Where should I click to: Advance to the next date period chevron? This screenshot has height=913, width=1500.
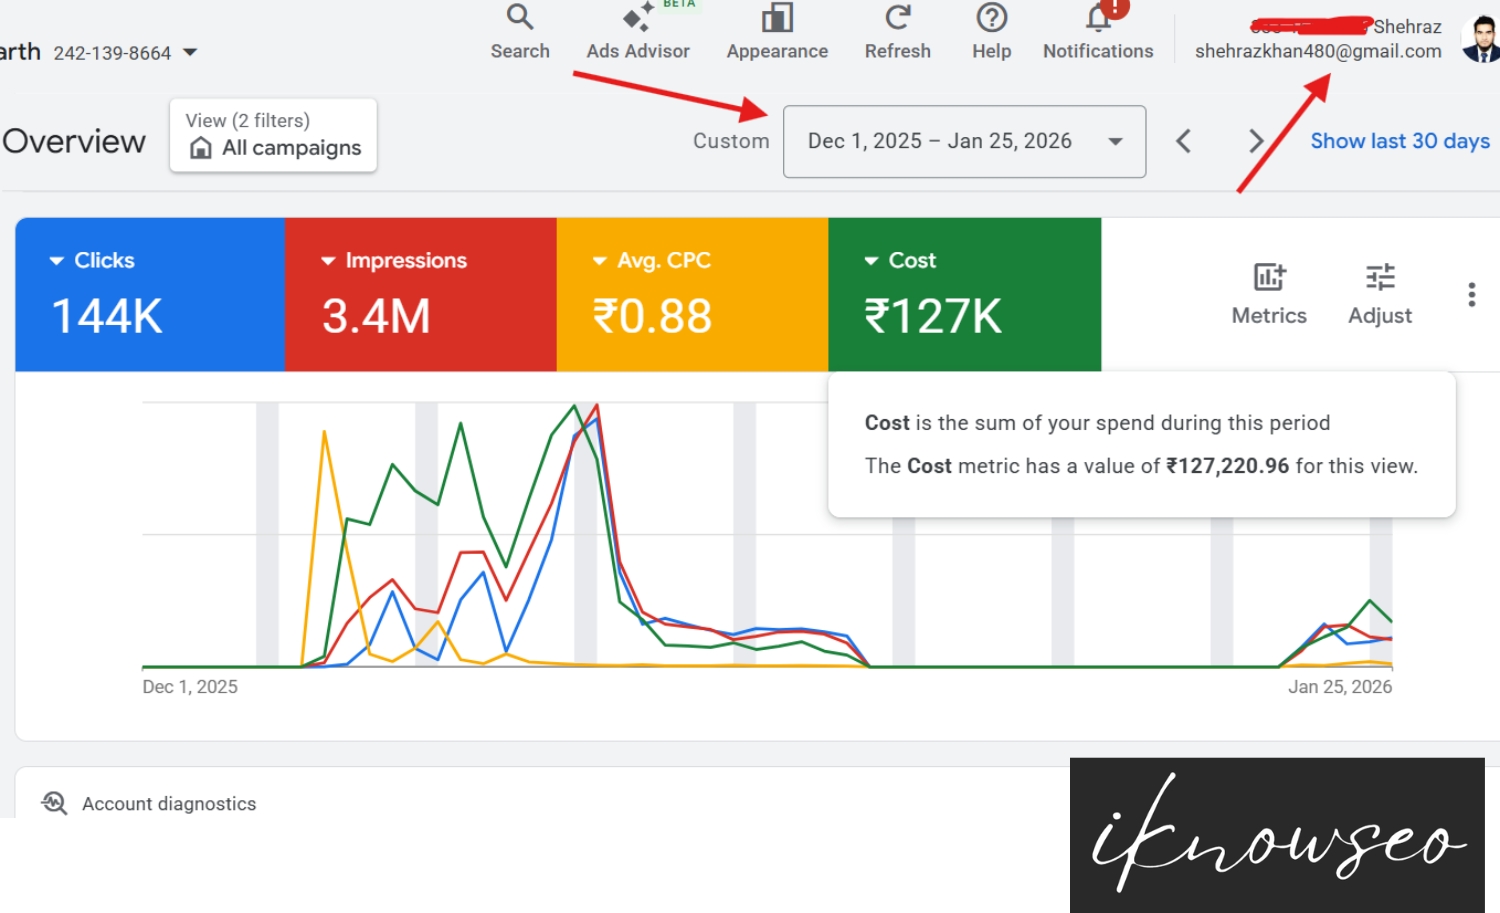point(1256,141)
